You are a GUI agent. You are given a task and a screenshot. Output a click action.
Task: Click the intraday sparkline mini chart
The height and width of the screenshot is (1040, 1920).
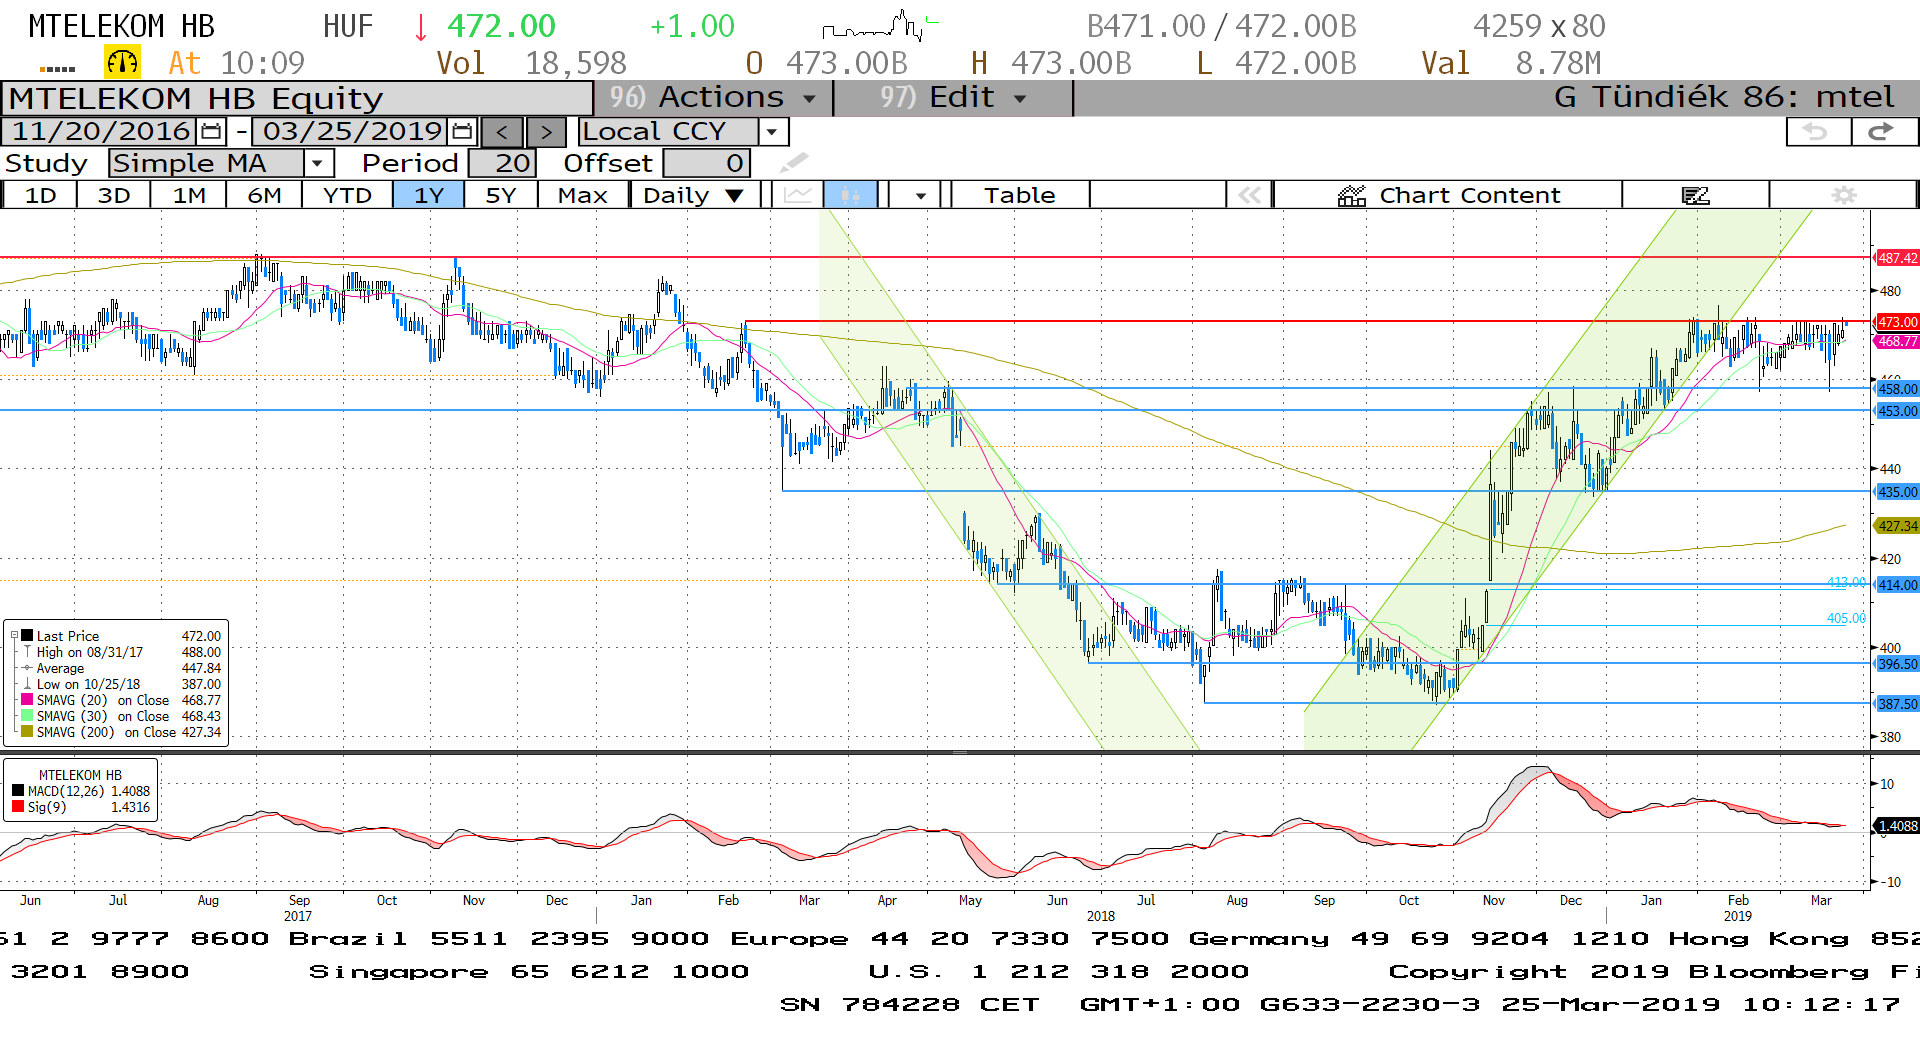tap(880, 26)
